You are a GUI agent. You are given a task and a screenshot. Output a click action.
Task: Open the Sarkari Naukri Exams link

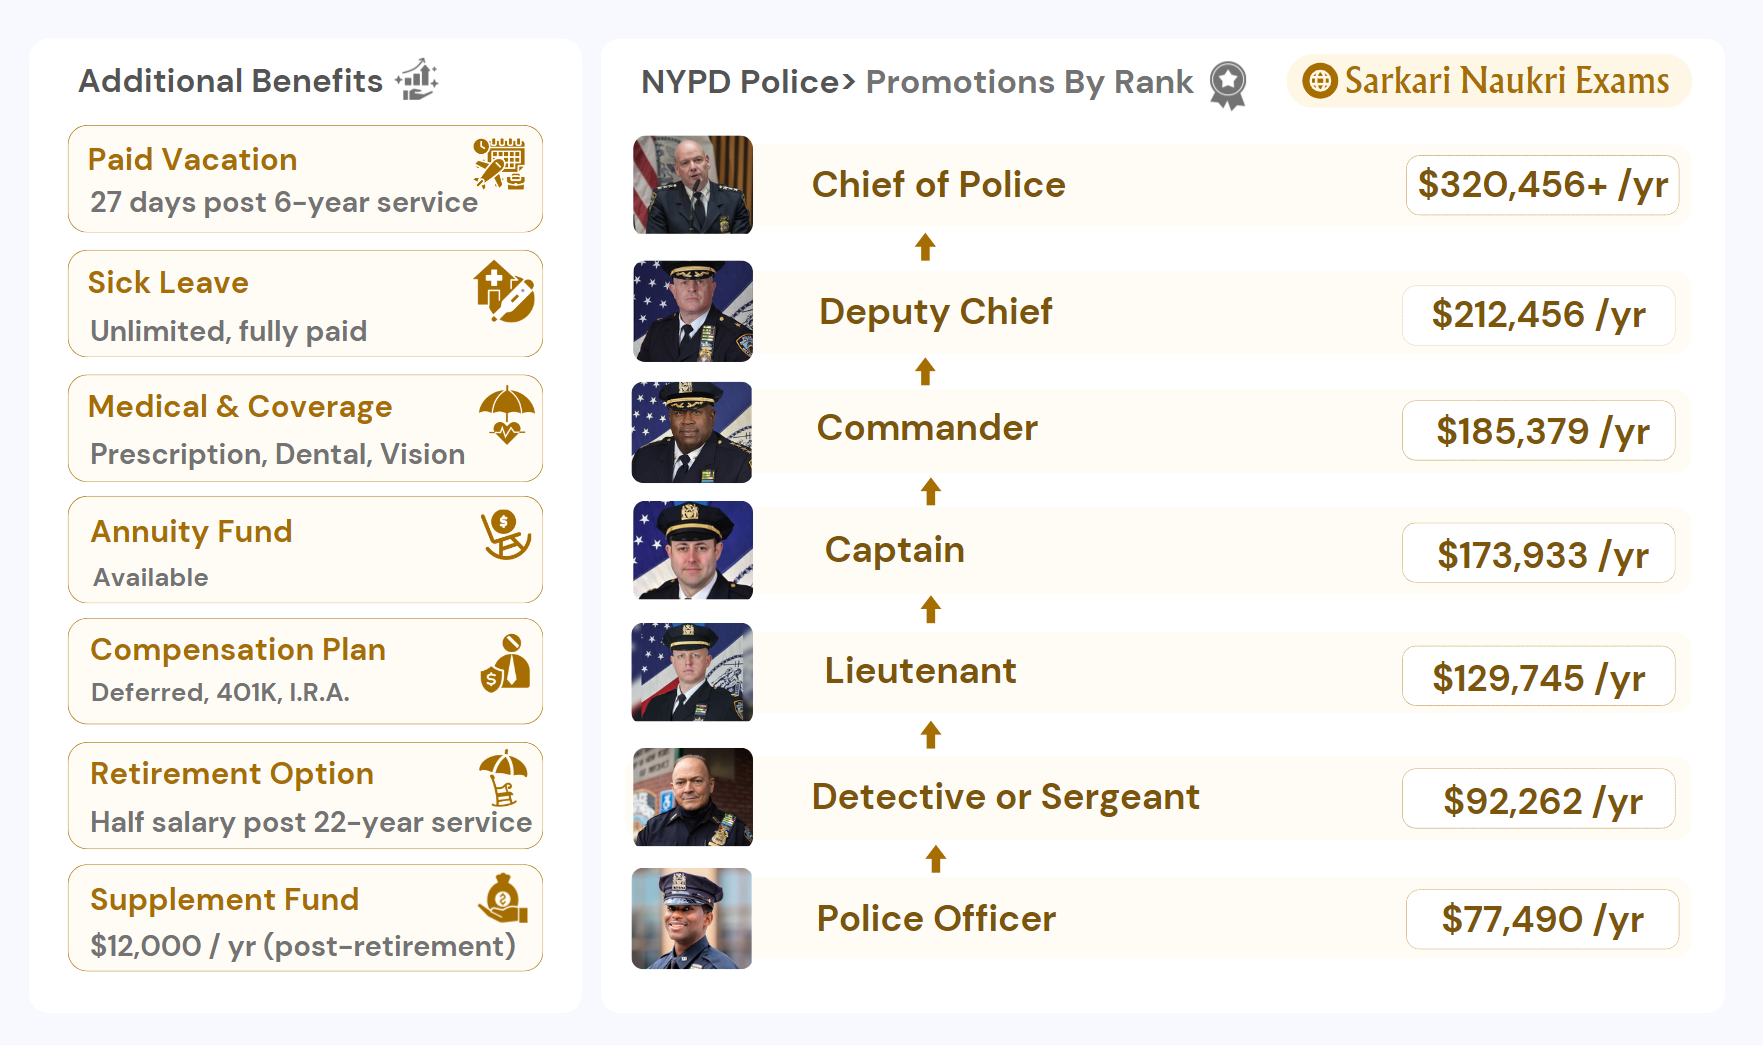tap(1506, 81)
